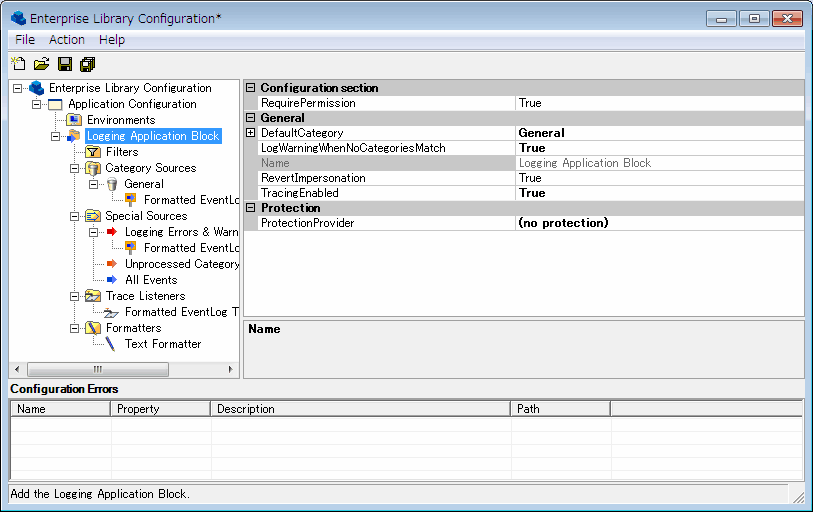Viewport: 813px width, 512px height.
Task: Click the Save floppy disk icon
Action: coord(65,65)
